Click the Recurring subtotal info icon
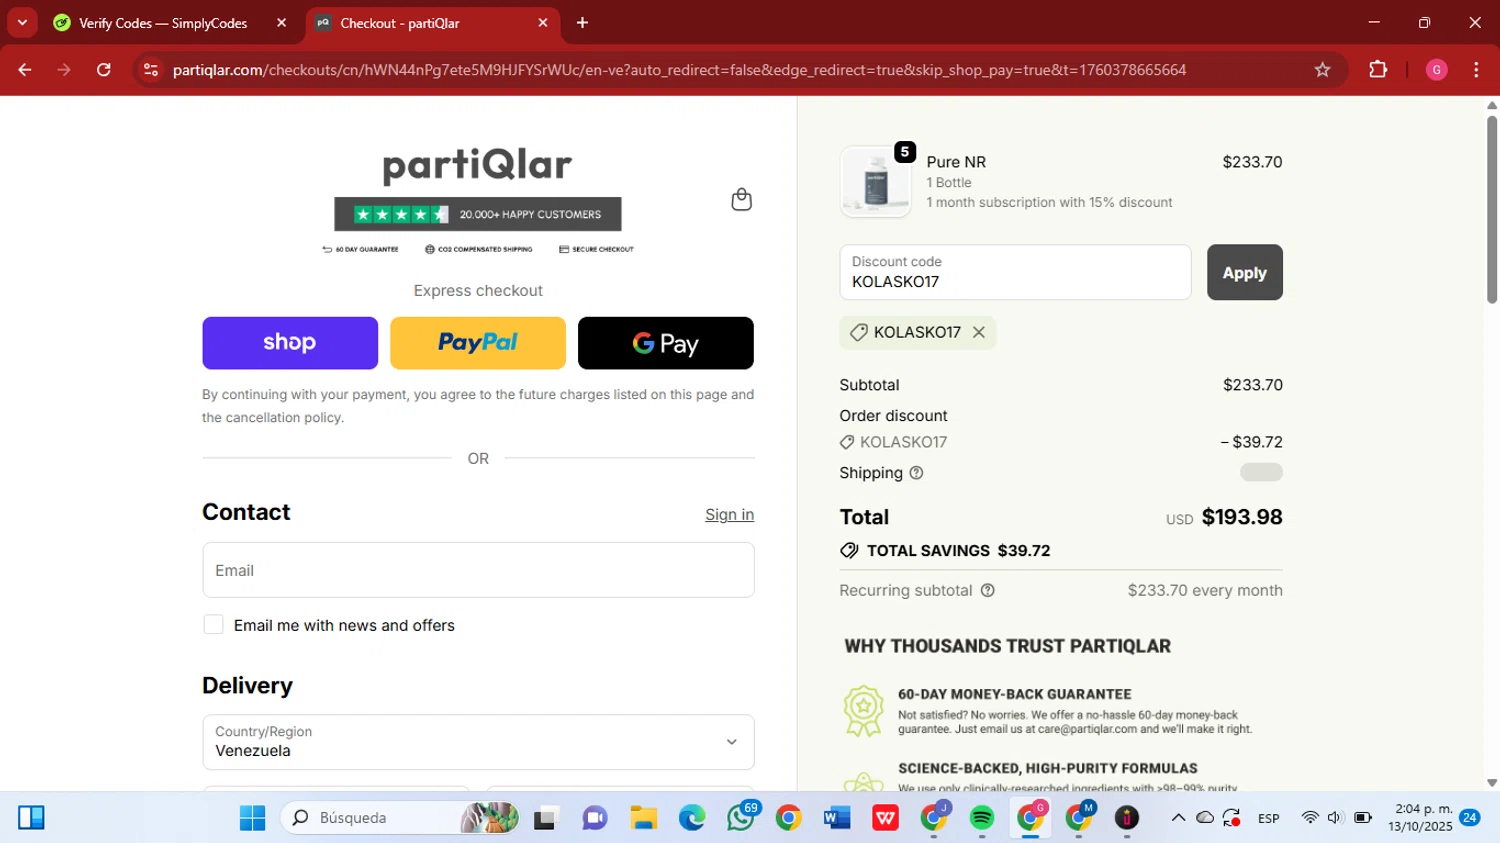1500x843 pixels. [x=988, y=590]
